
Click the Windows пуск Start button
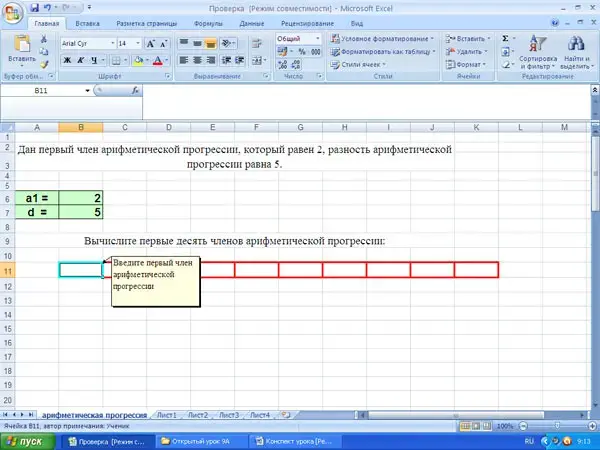[x=24, y=440]
